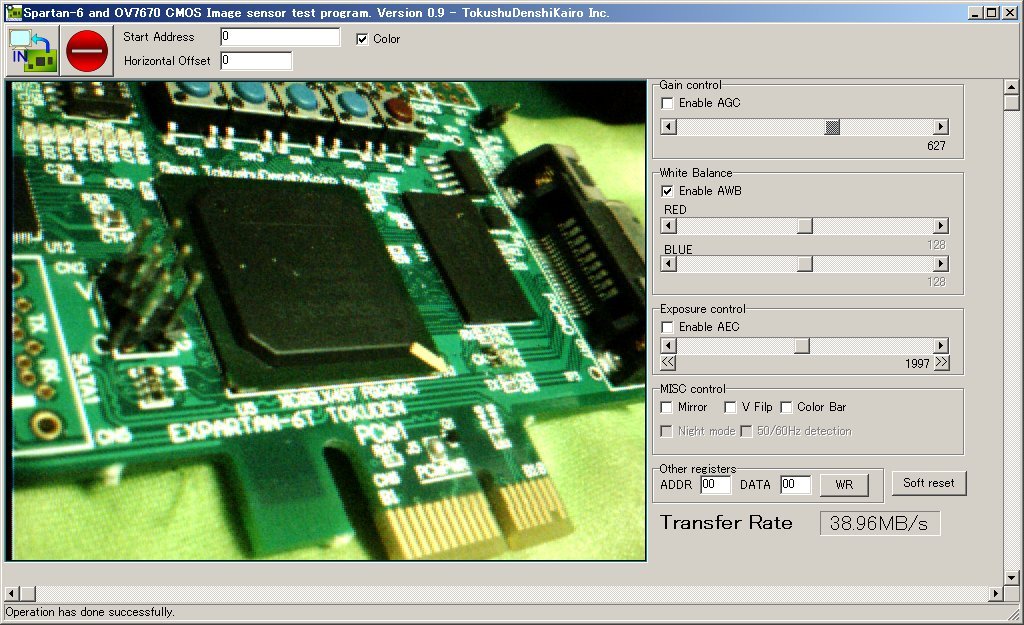
Task: Disable the Enable AWB checkbox
Action: [667, 191]
